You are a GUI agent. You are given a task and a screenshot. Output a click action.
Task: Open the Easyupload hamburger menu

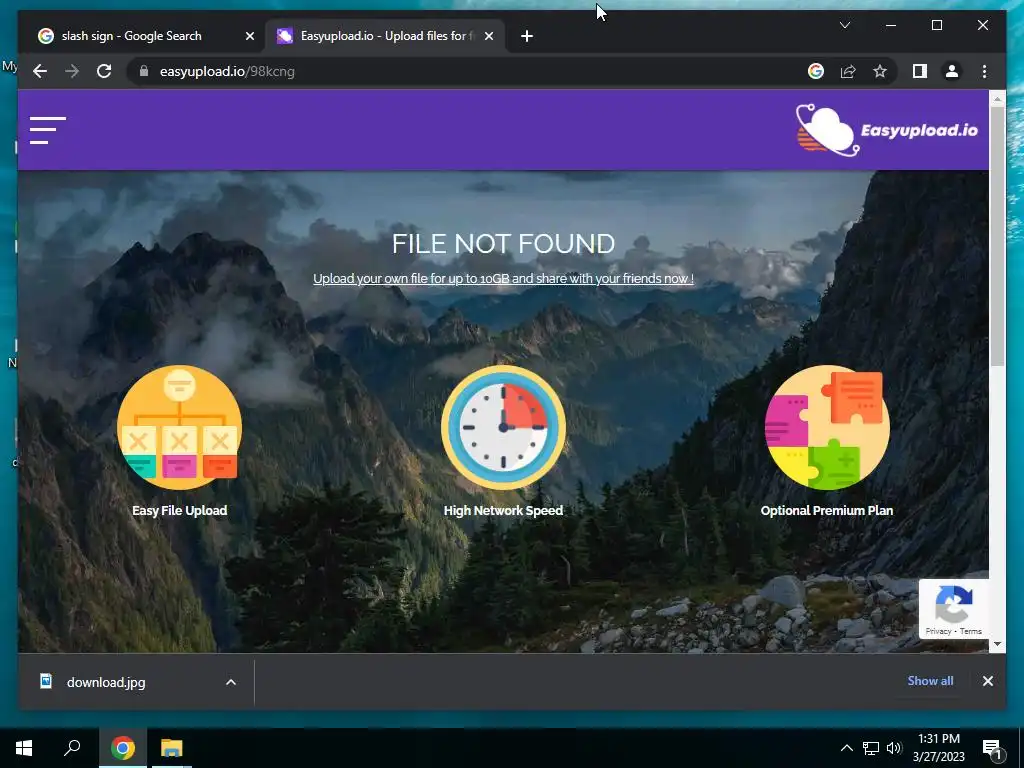48,130
